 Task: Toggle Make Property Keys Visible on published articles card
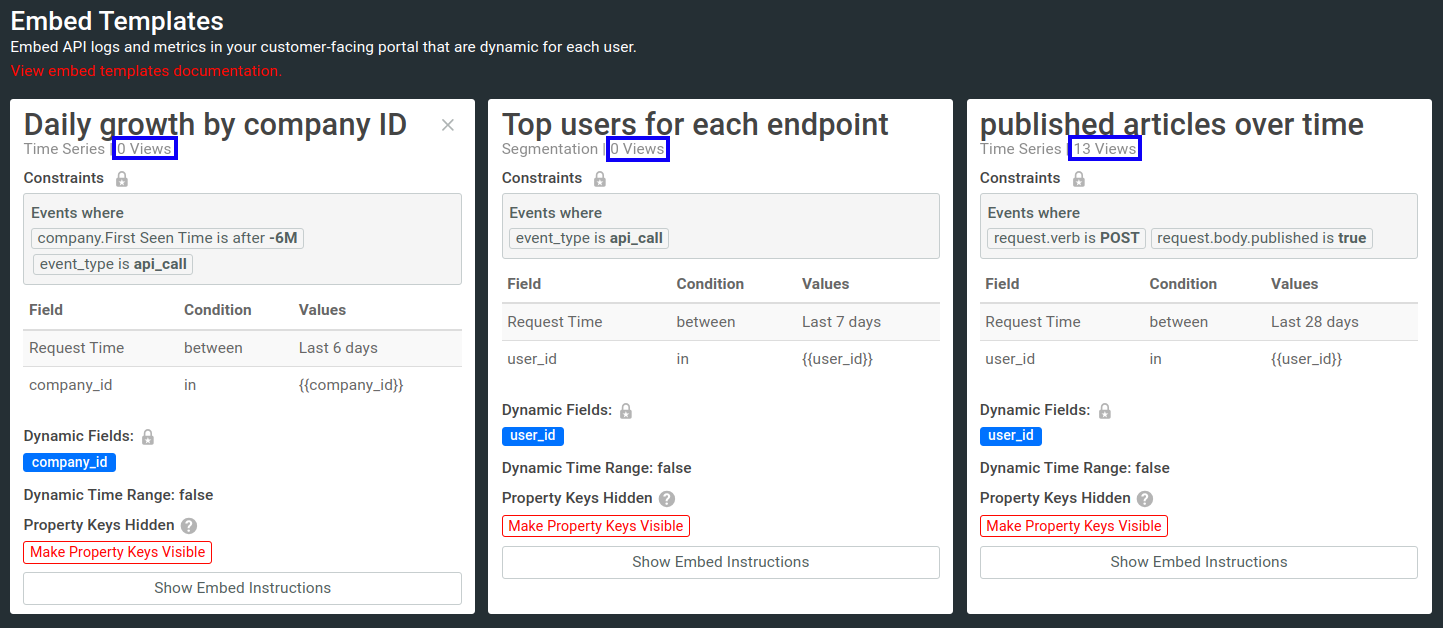(x=1073, y=525)
